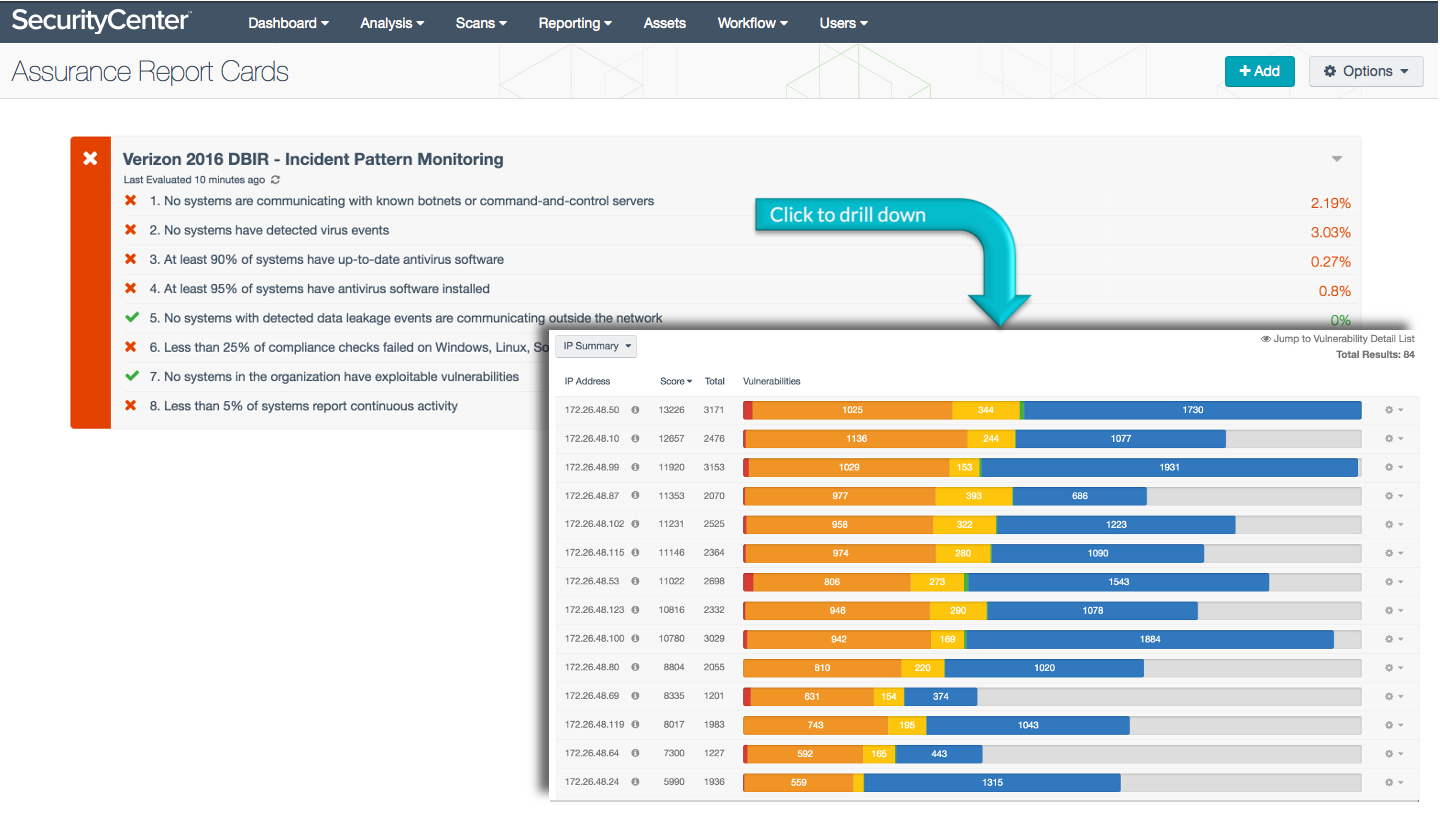This screenshot has height=820, width=1440.
Task: Select score 7300 for 172.26.48.64
Action: pyautogui.click(x=674, y=753)
